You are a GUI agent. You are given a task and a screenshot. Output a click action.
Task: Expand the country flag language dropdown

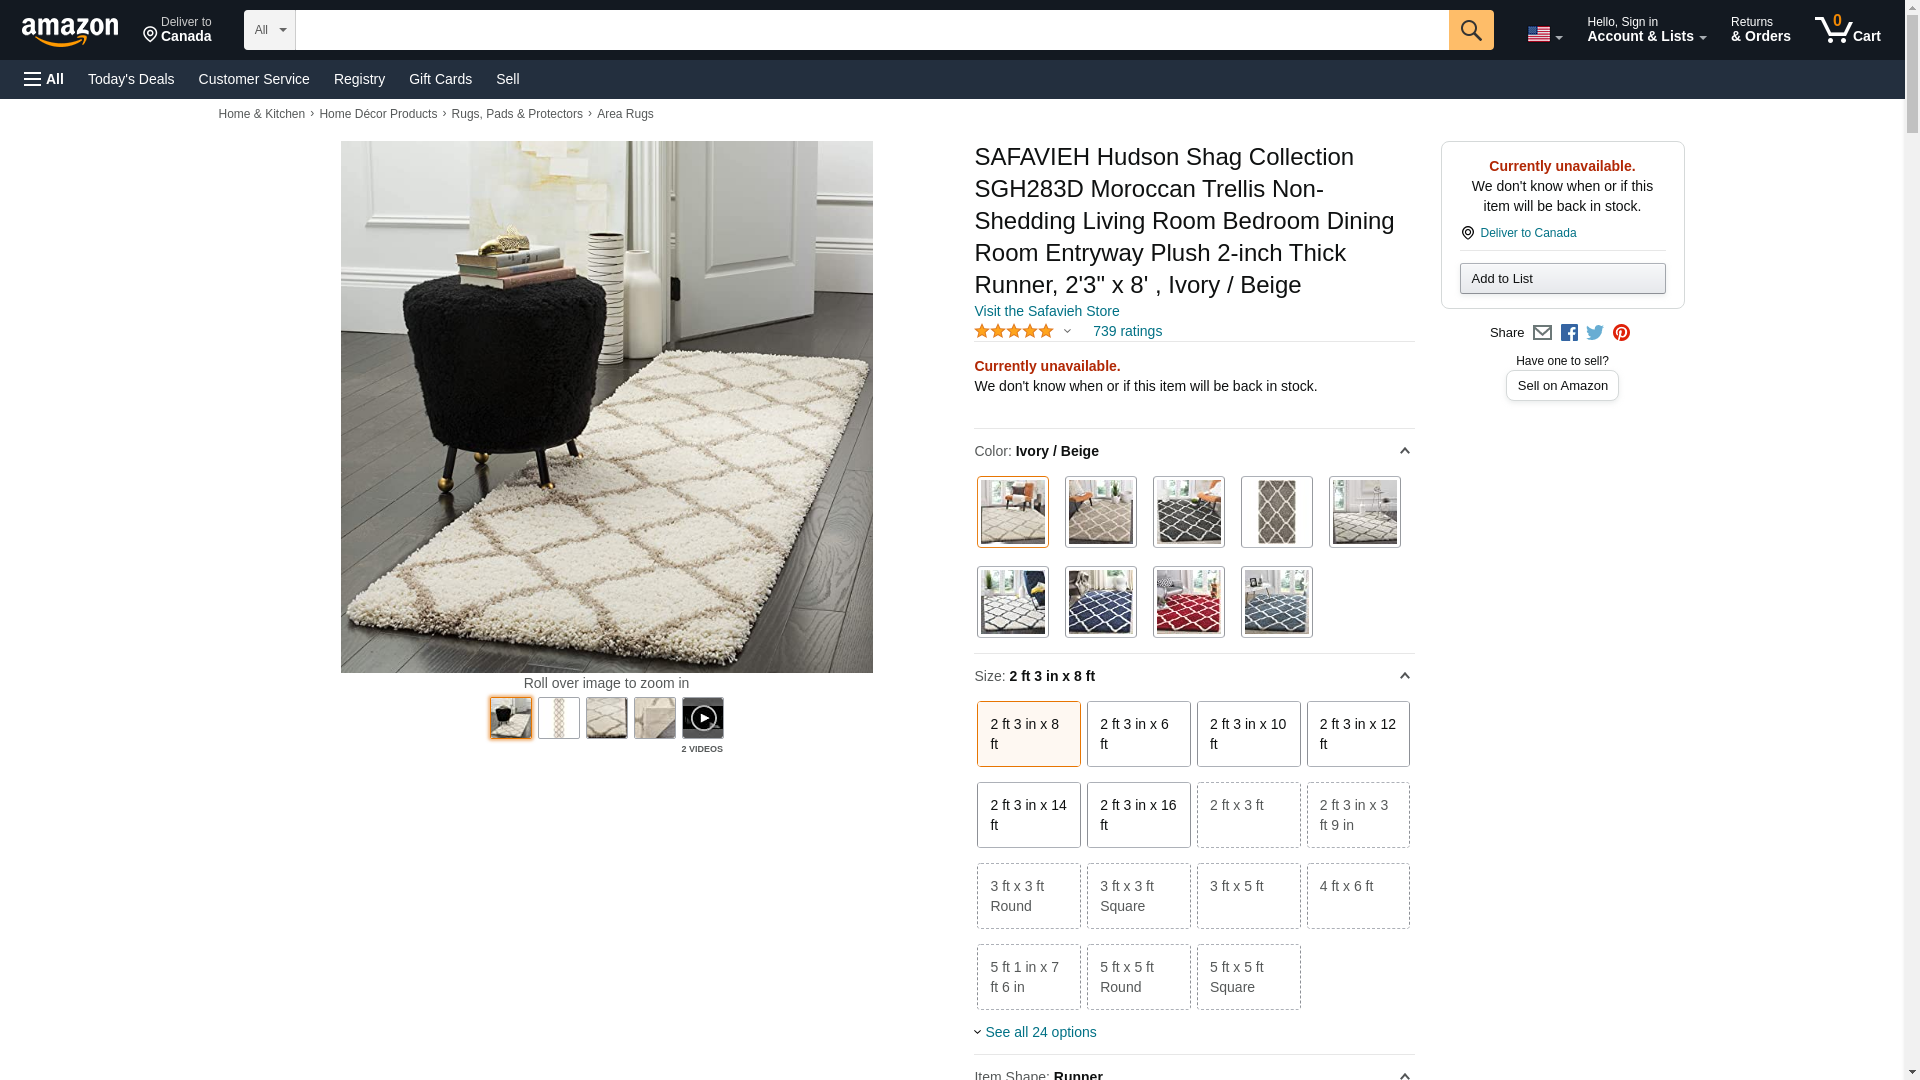(1544, 34)
